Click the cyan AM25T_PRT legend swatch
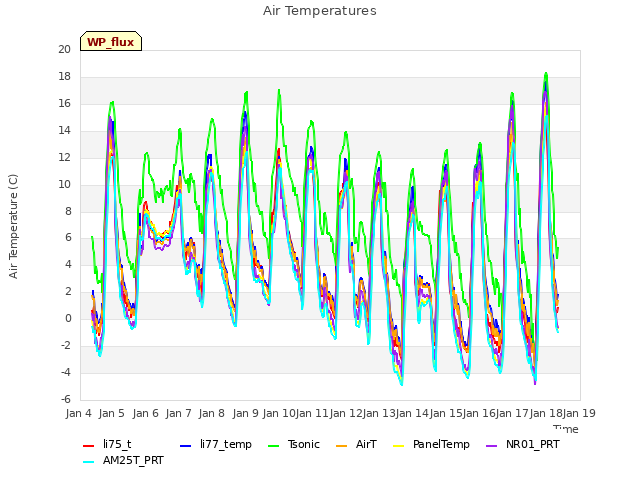The height and width of the screenshot is (480, 640). click(x=88, y=462)
